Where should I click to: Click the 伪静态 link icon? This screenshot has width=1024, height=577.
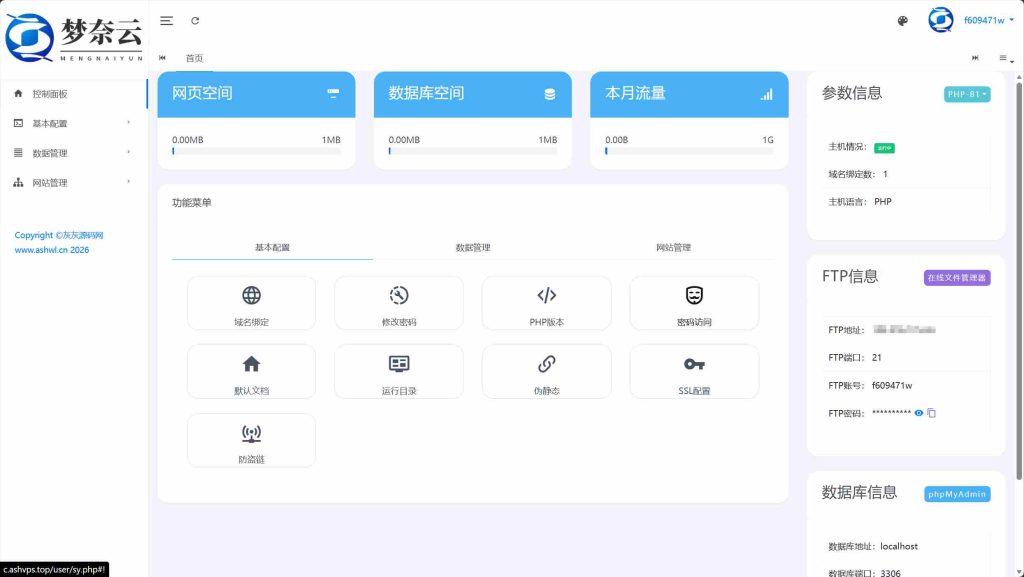point(546,363)
